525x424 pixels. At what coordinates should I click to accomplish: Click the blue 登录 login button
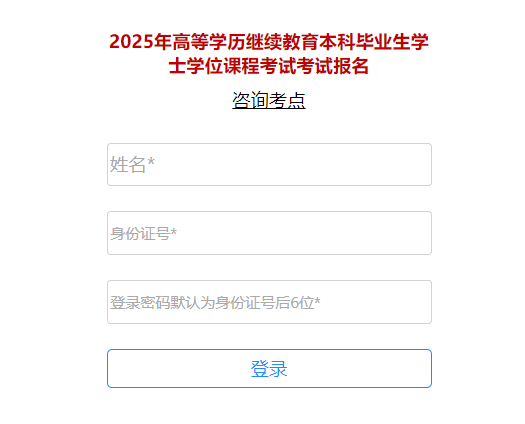[x=269, y=368]
